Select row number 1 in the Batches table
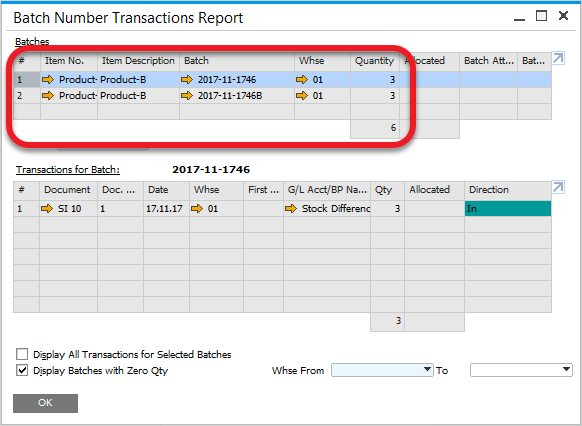This screenshot has width=582, height=426. [x=27, y=79]
